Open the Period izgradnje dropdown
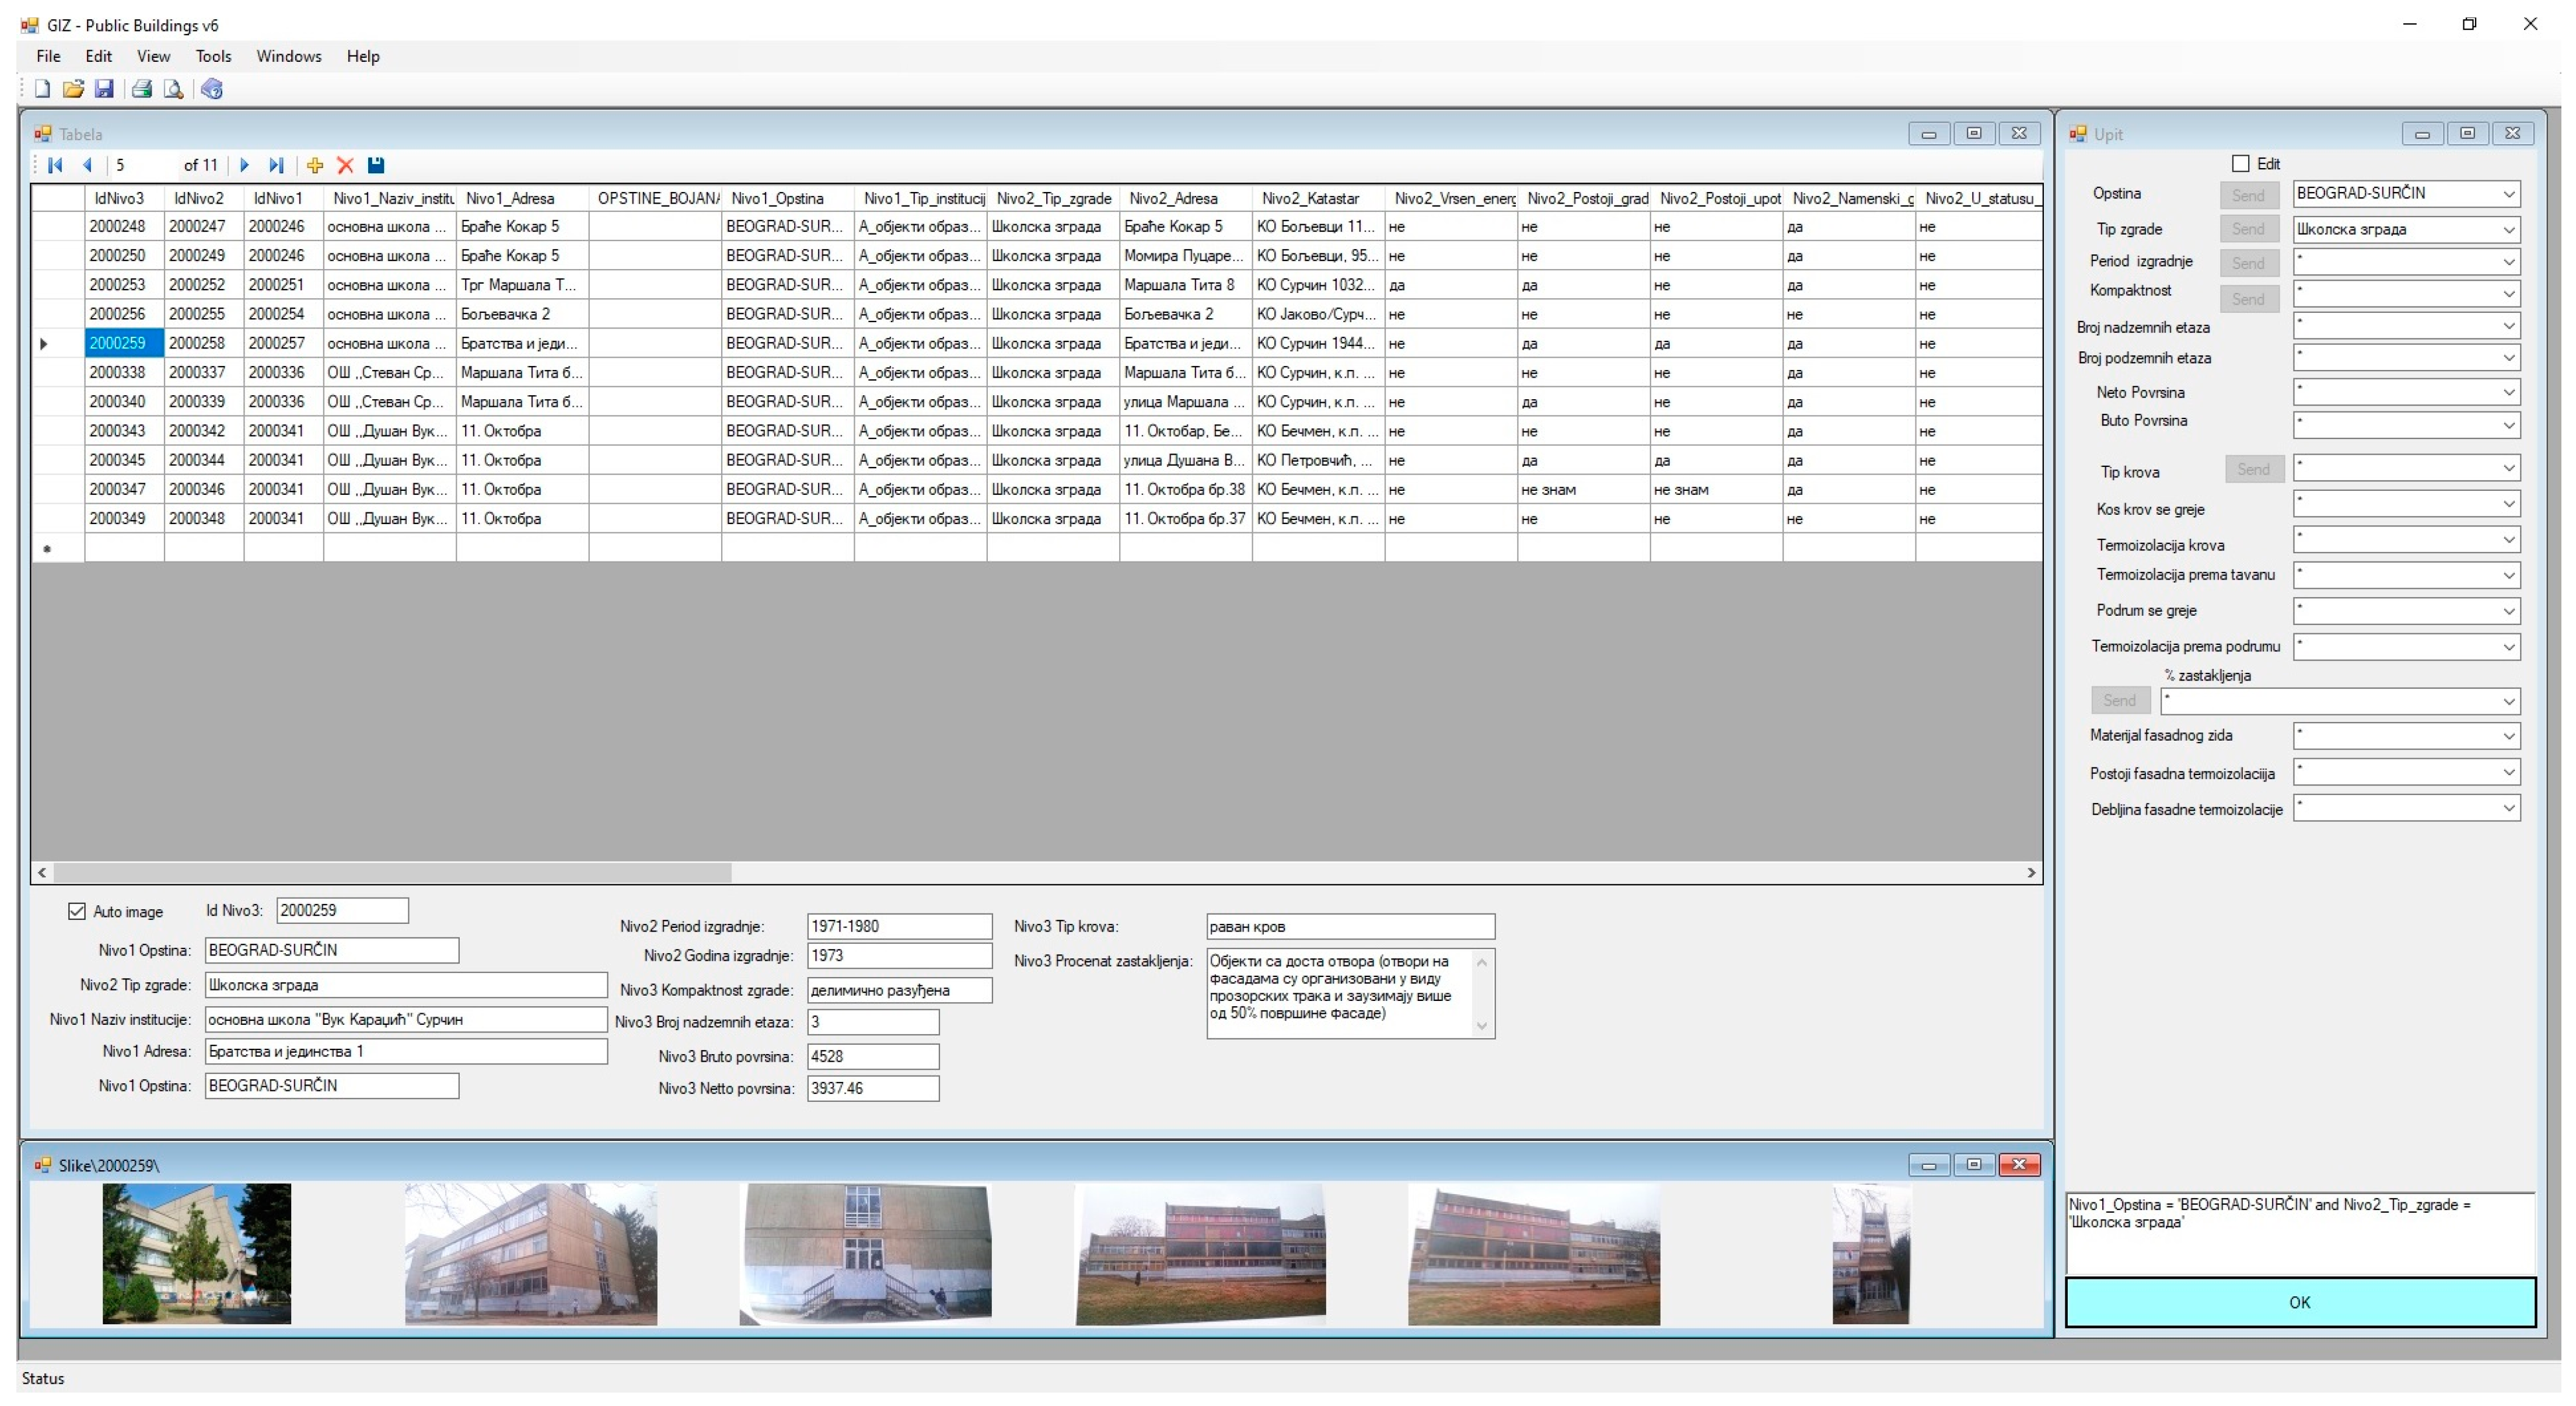This screenshot has height=1406, width=2576. pyautogui.click(x=2508, y=262)
